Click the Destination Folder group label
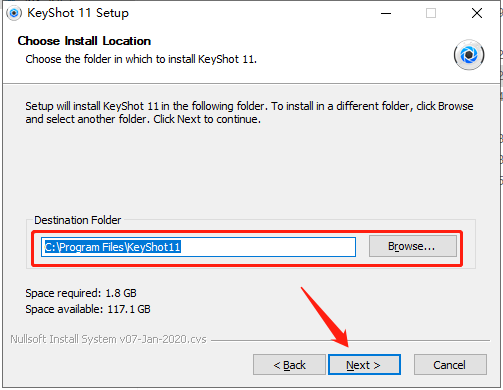503x390 pixels. pyautogui.click(x=78, y=220)
